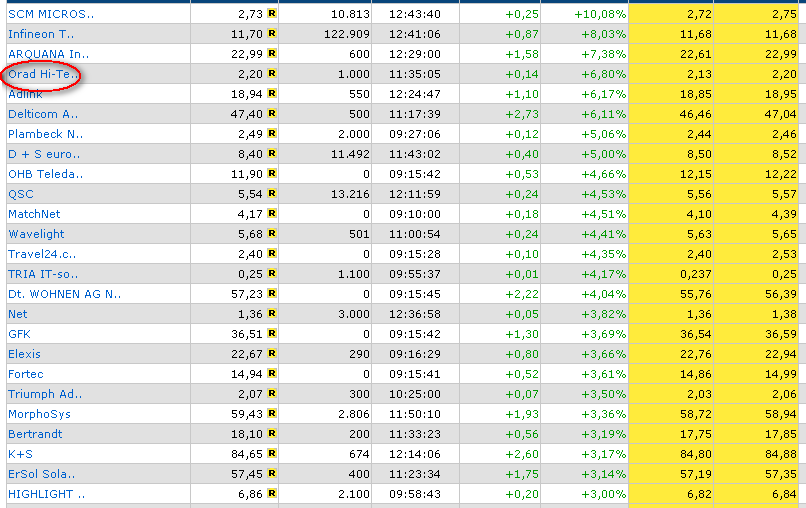The height and width of the screenshot is (508, 806).
Task: Click the R icon in the Net row
Action: (x=272, y=314)
